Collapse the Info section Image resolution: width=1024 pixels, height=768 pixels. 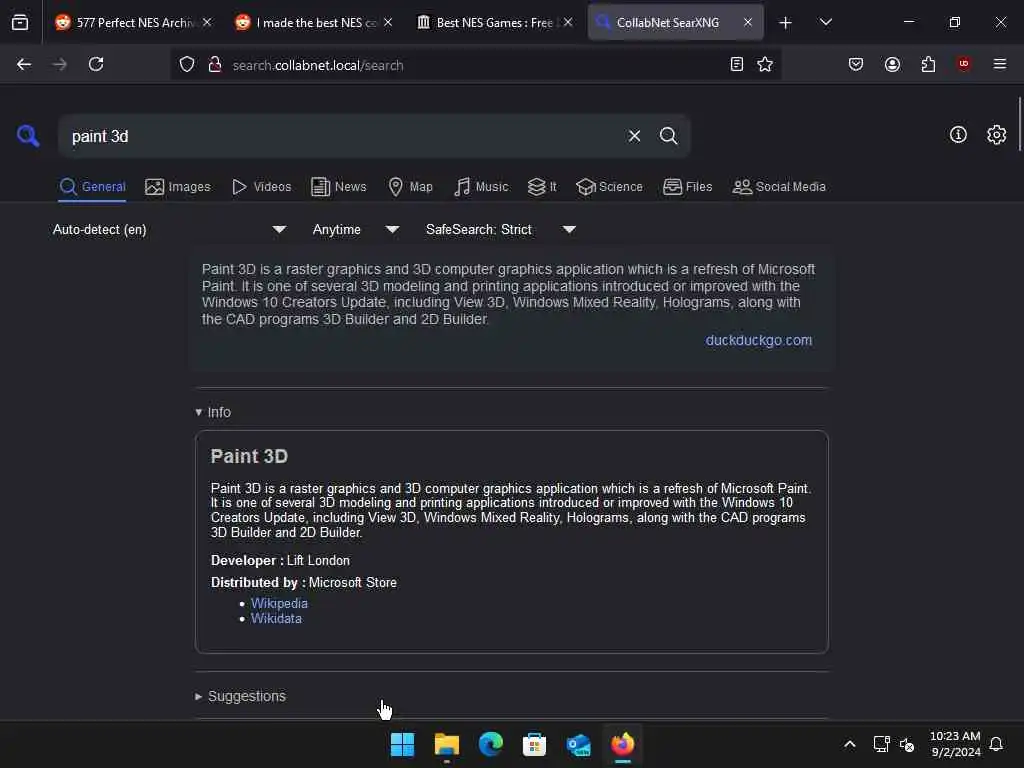pyautogui.click(x=213, y=412)
